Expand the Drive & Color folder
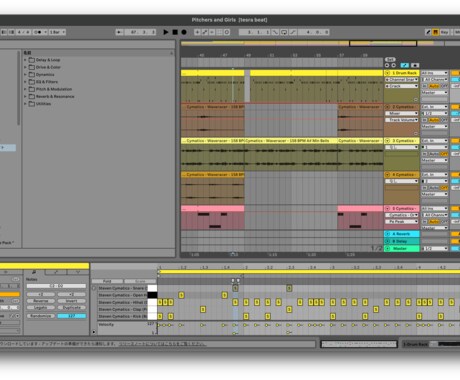This screenshot has width=460, height=380. point(25,67)
